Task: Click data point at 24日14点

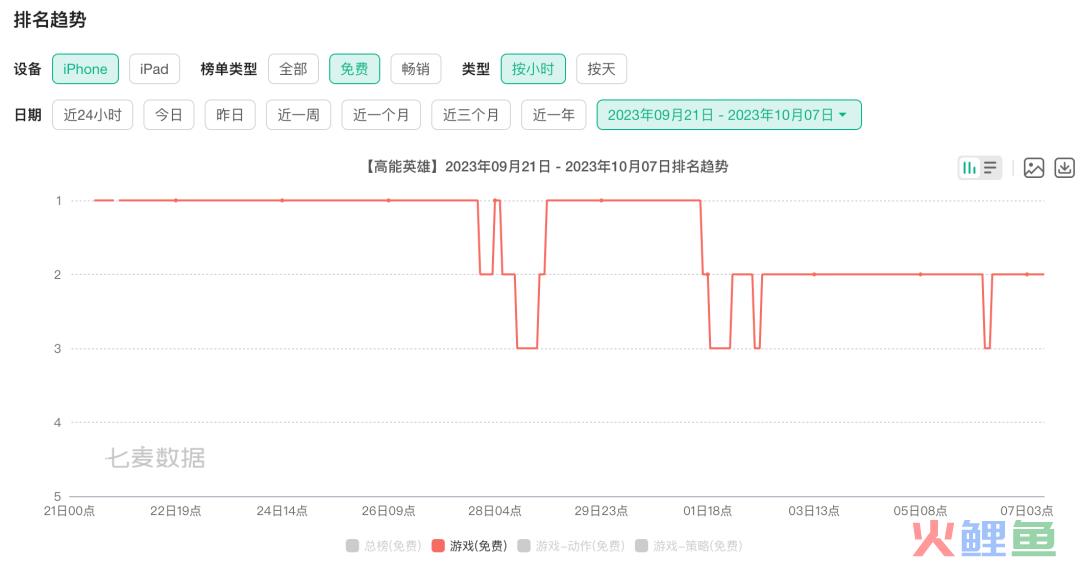Action: 282,200
